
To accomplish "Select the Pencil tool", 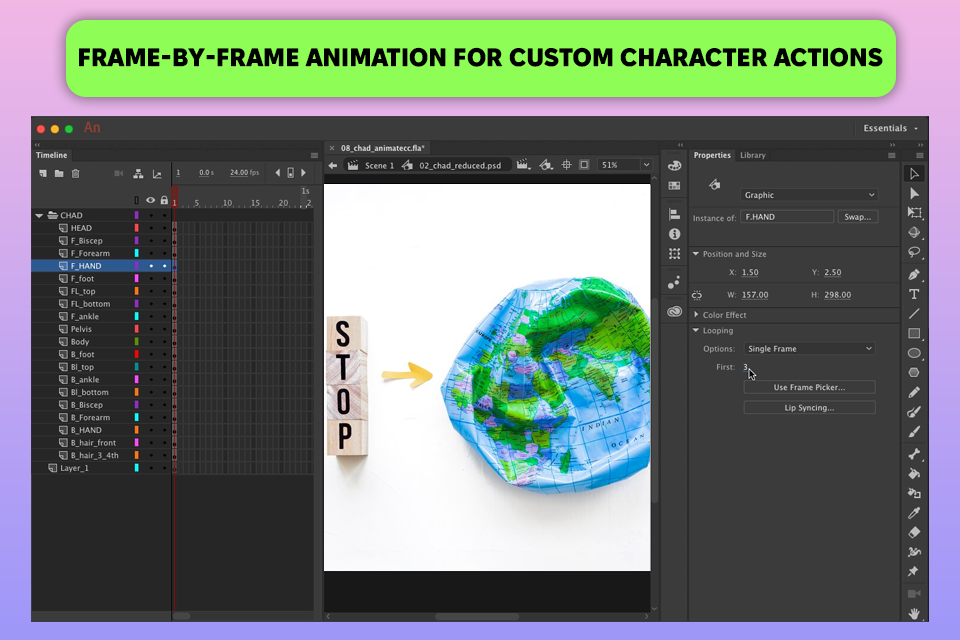I will 914,392.
